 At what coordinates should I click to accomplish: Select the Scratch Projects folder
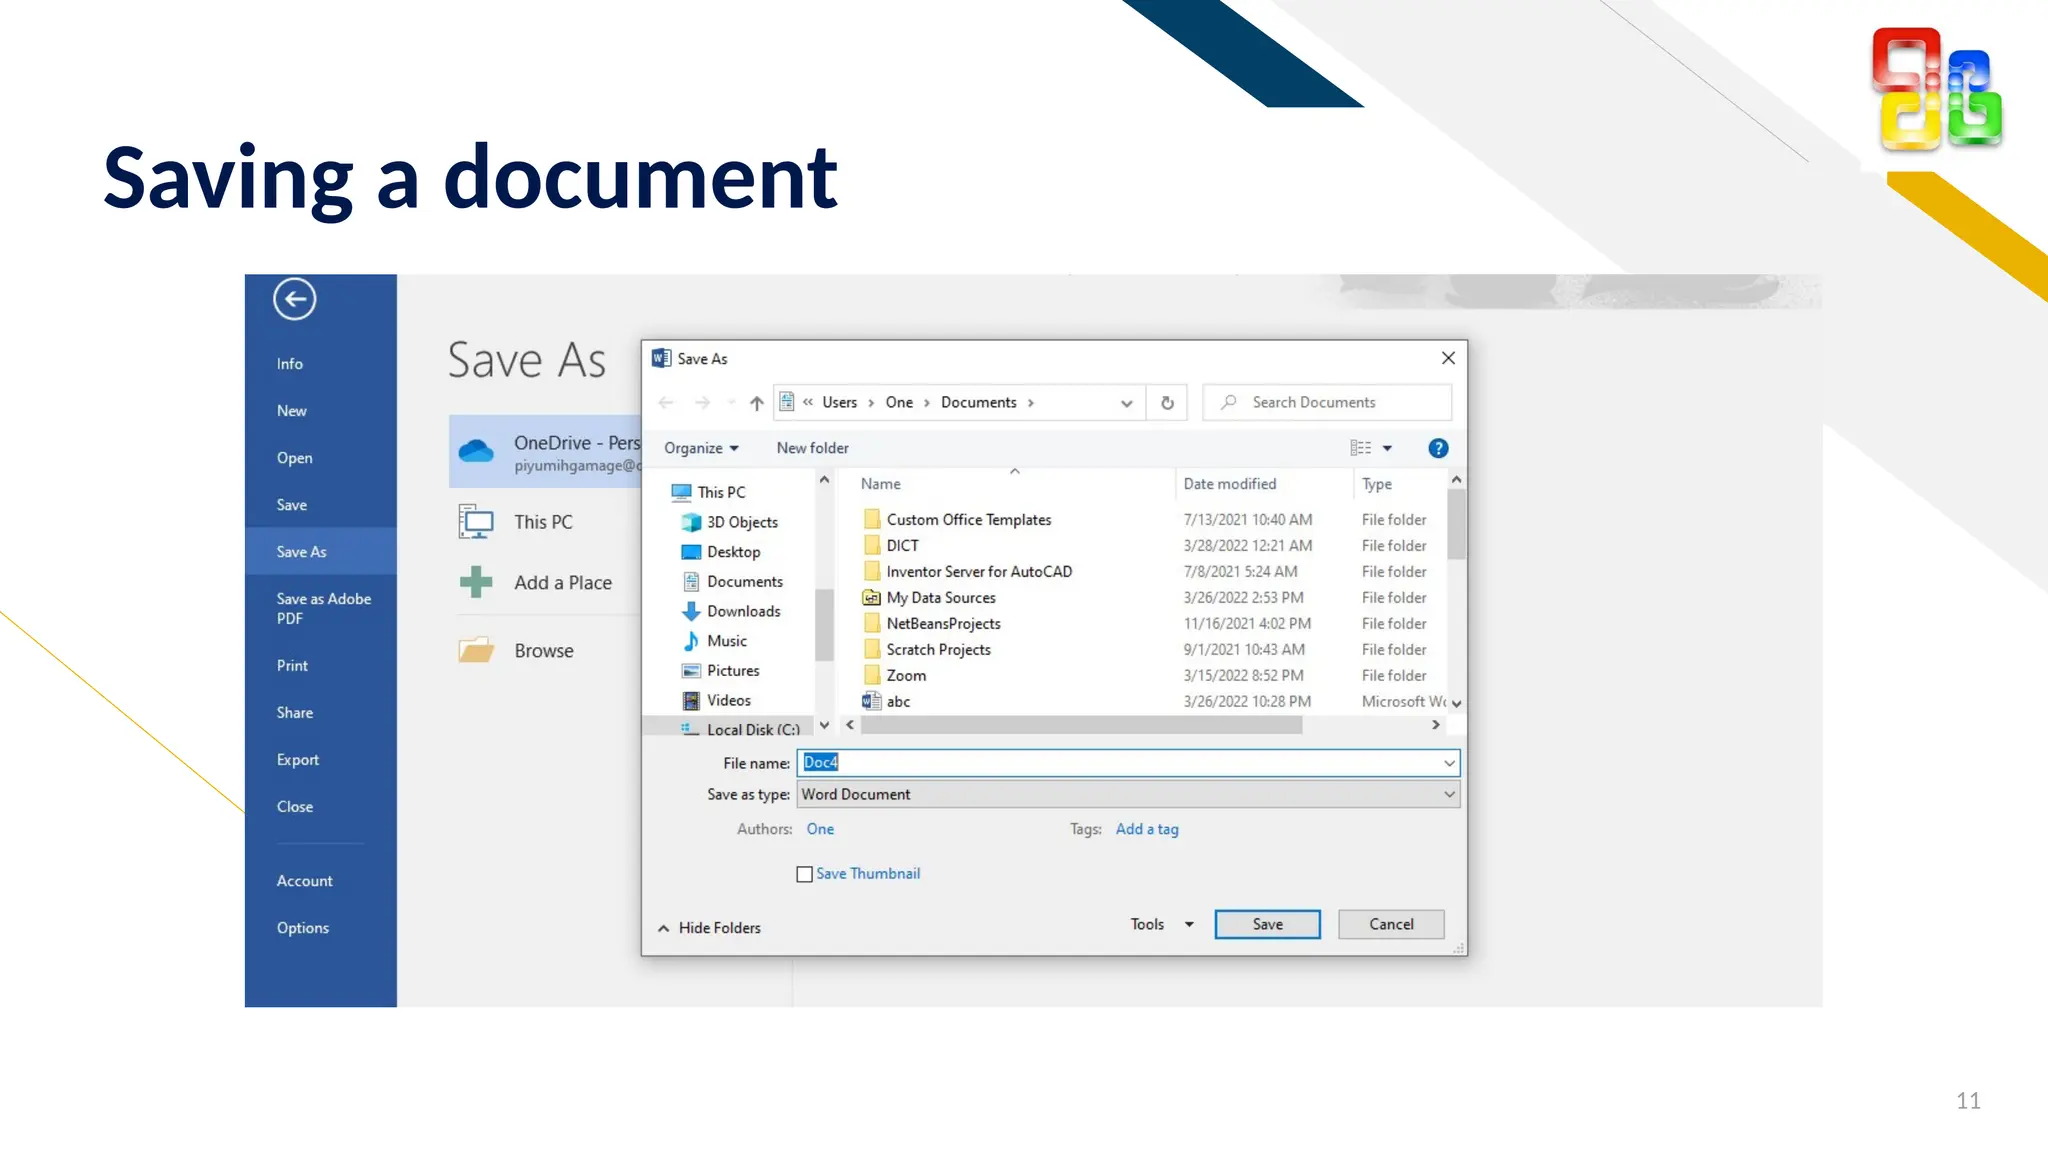[938, 650]
